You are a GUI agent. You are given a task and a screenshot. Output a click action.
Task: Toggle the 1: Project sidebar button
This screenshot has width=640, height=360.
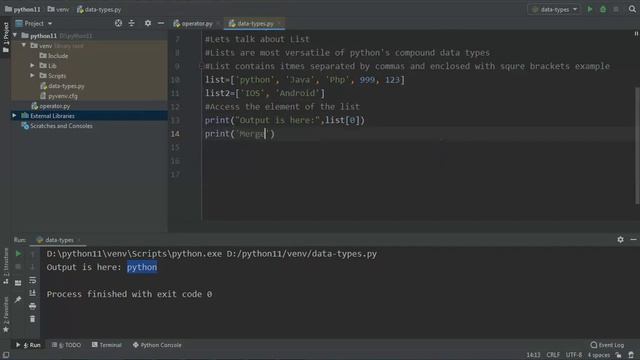pyautogui.click(x=6, y=38)
